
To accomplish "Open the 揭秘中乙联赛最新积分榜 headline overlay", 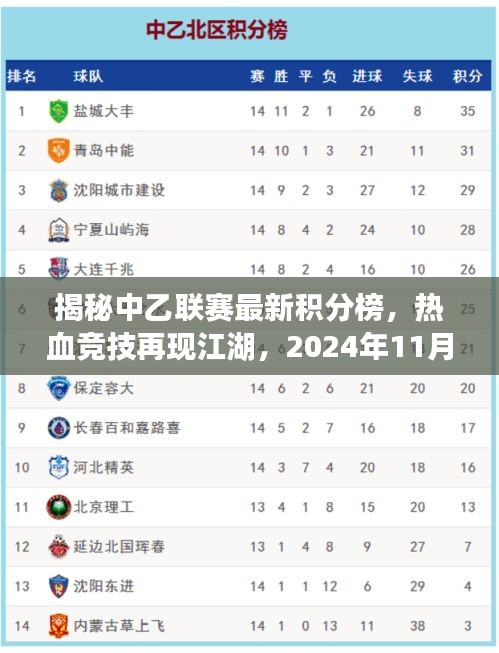I will (250, 326).
